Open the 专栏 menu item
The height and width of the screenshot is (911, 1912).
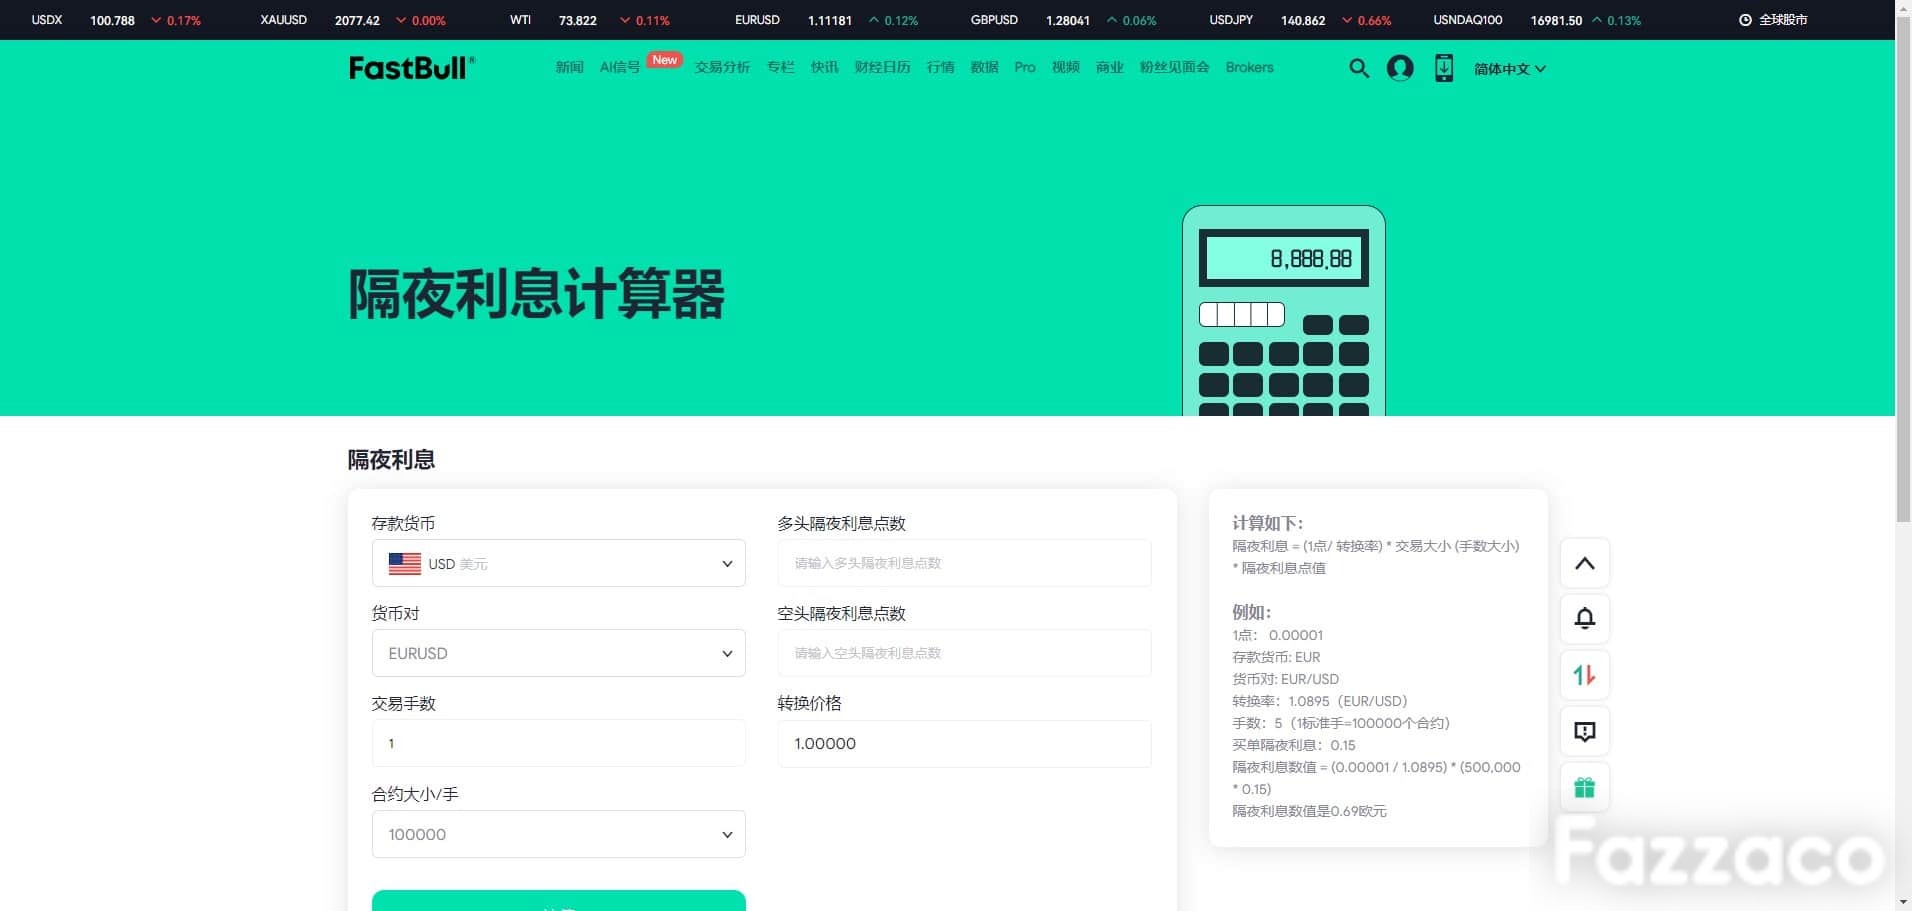(x=780, y=67)
